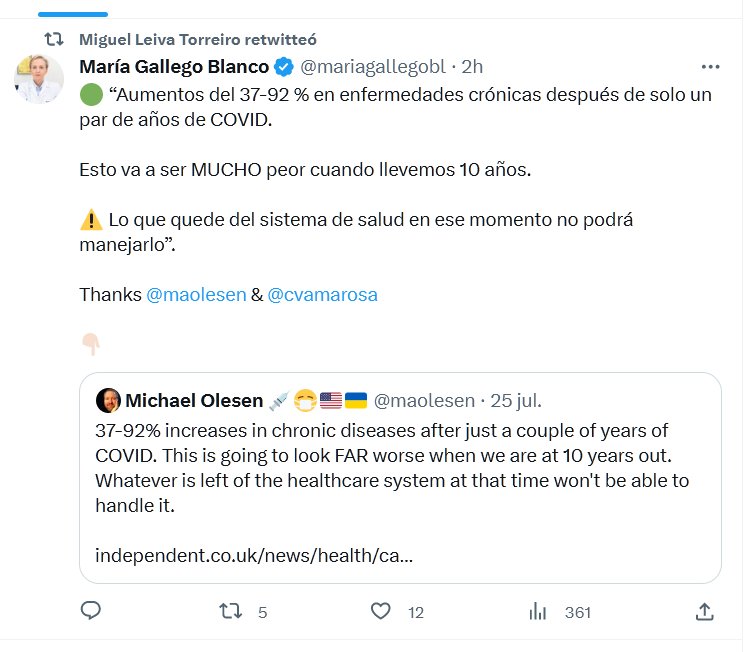Open the independent.co.uk article link
Viewport: 752px width, 652px height.
pyautogui.click(x=253, y=554)
